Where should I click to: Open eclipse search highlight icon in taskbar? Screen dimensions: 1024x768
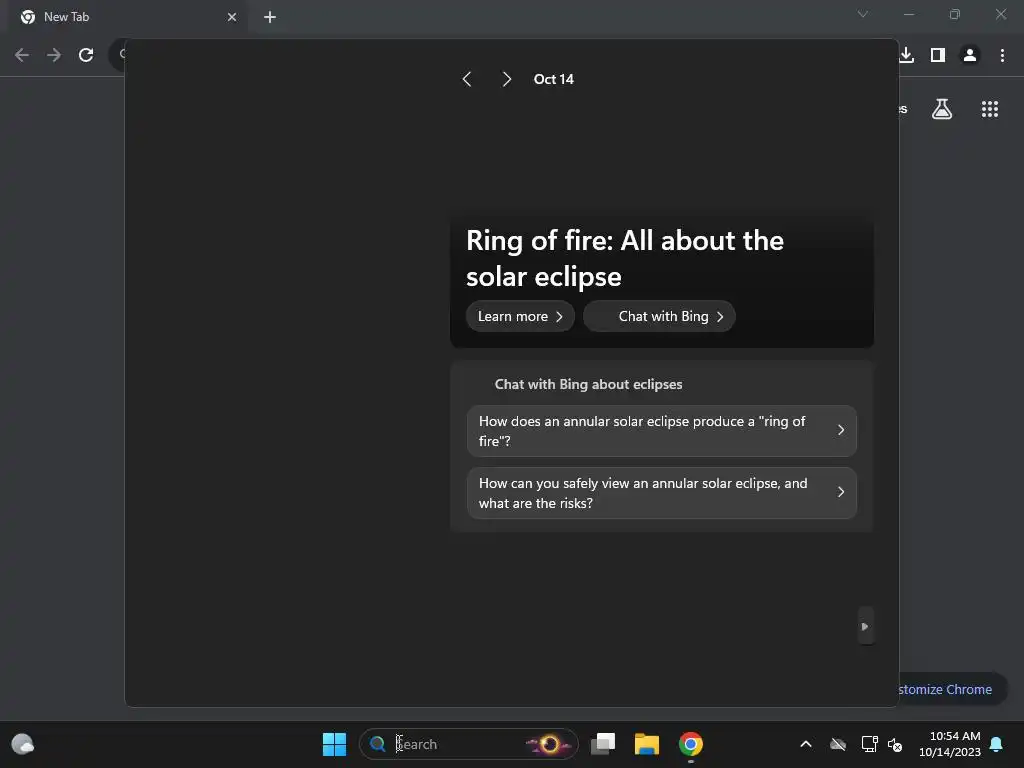click(549, 744)
